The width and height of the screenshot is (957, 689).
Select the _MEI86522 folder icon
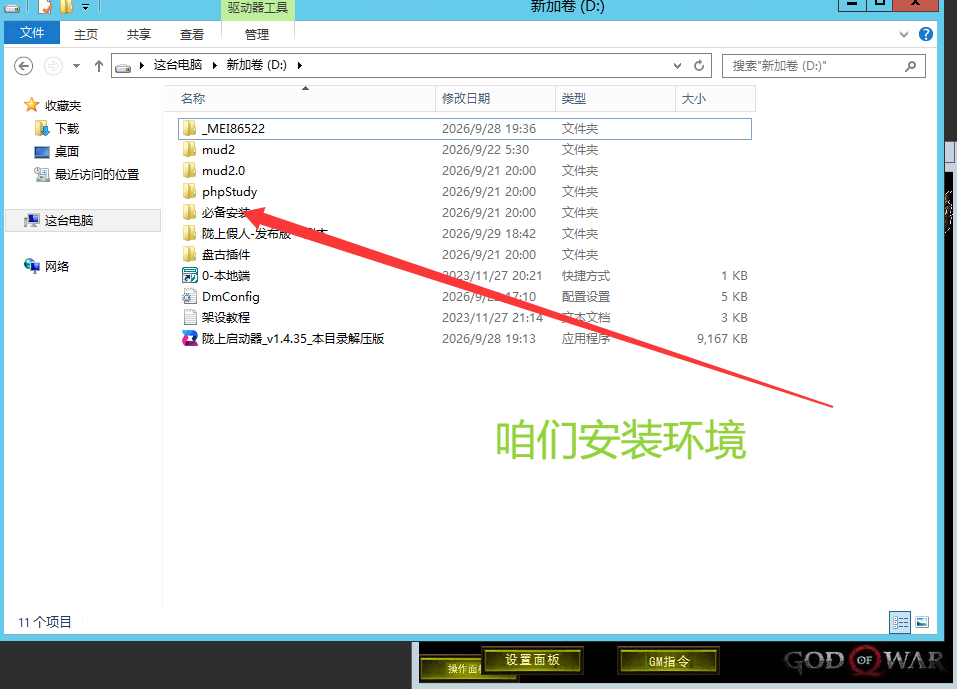[190, 129]
